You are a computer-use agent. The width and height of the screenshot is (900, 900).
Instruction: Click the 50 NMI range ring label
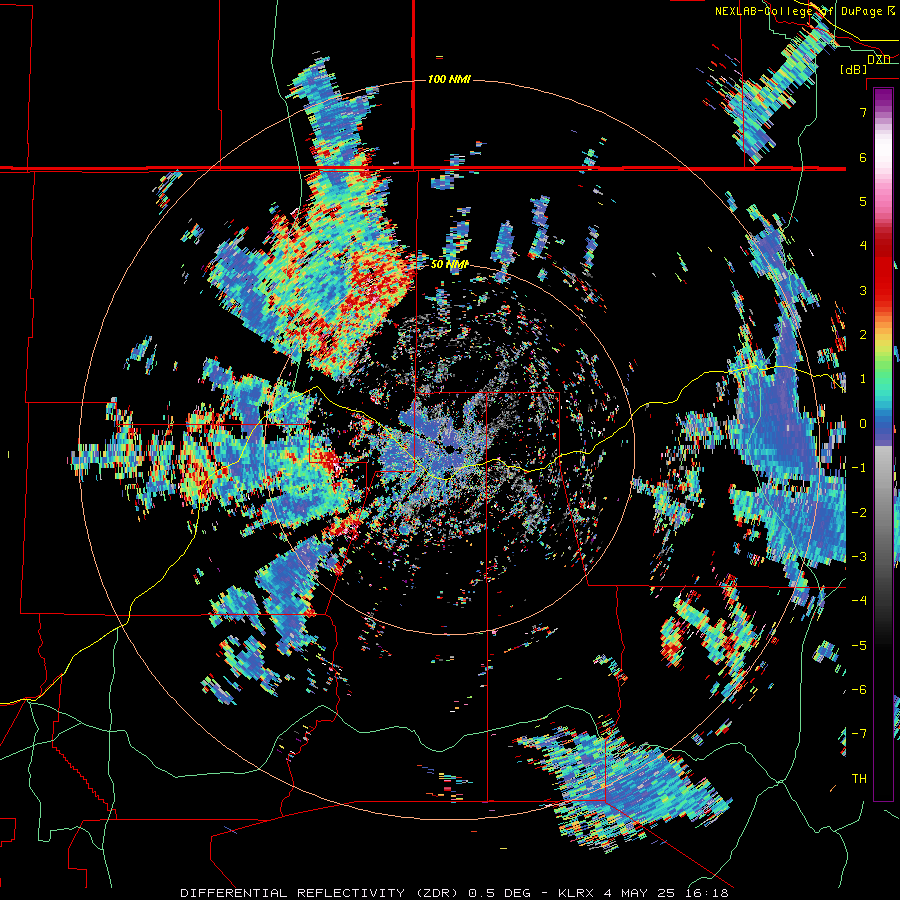tap(449, 264)
